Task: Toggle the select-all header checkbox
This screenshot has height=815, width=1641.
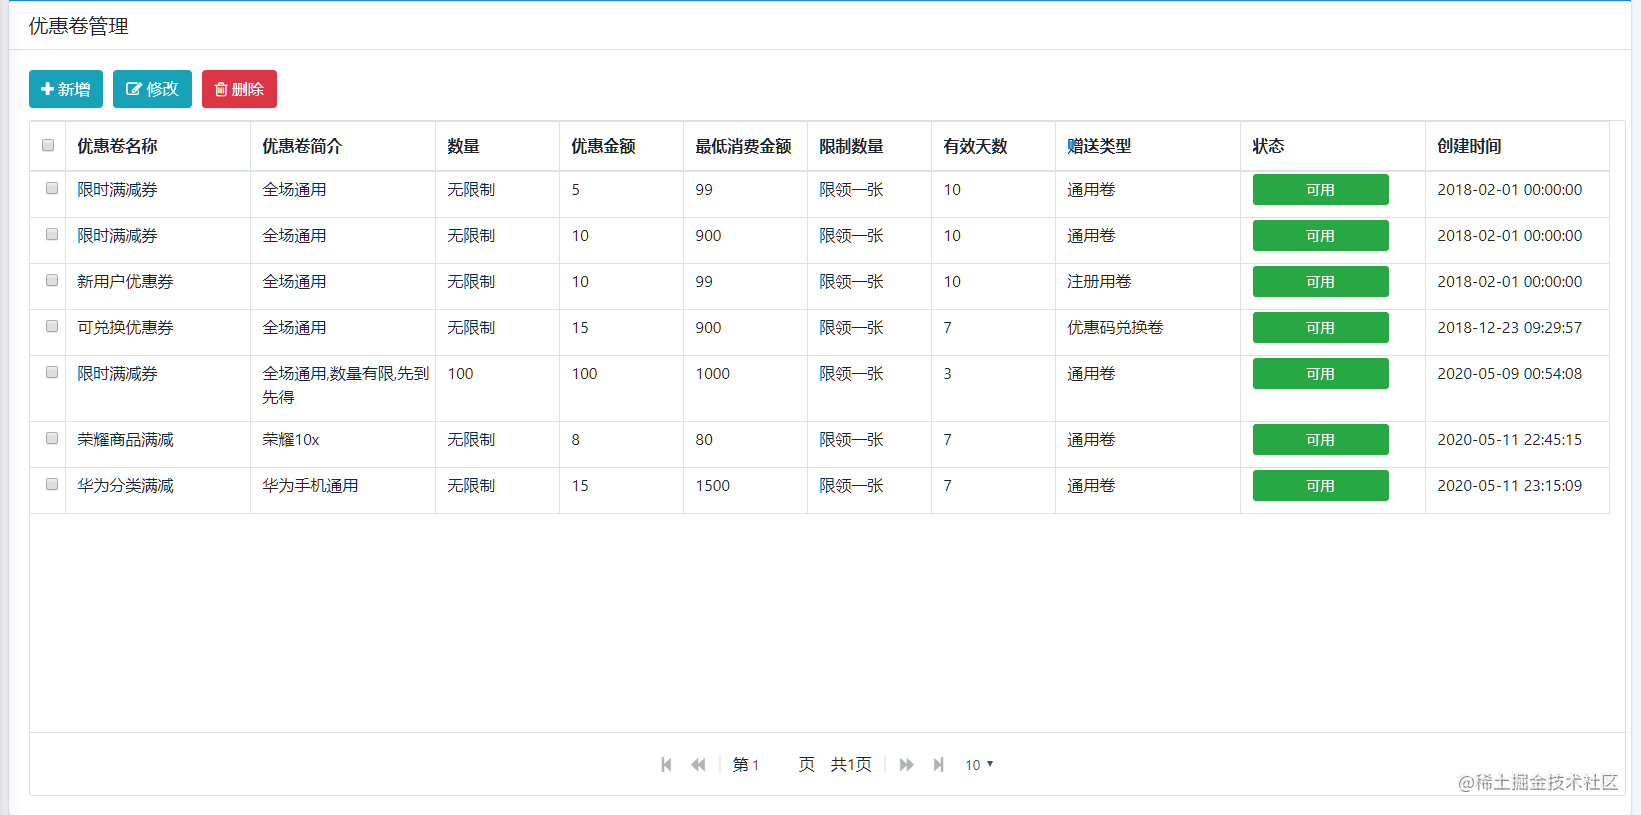Action: point(48,145)
